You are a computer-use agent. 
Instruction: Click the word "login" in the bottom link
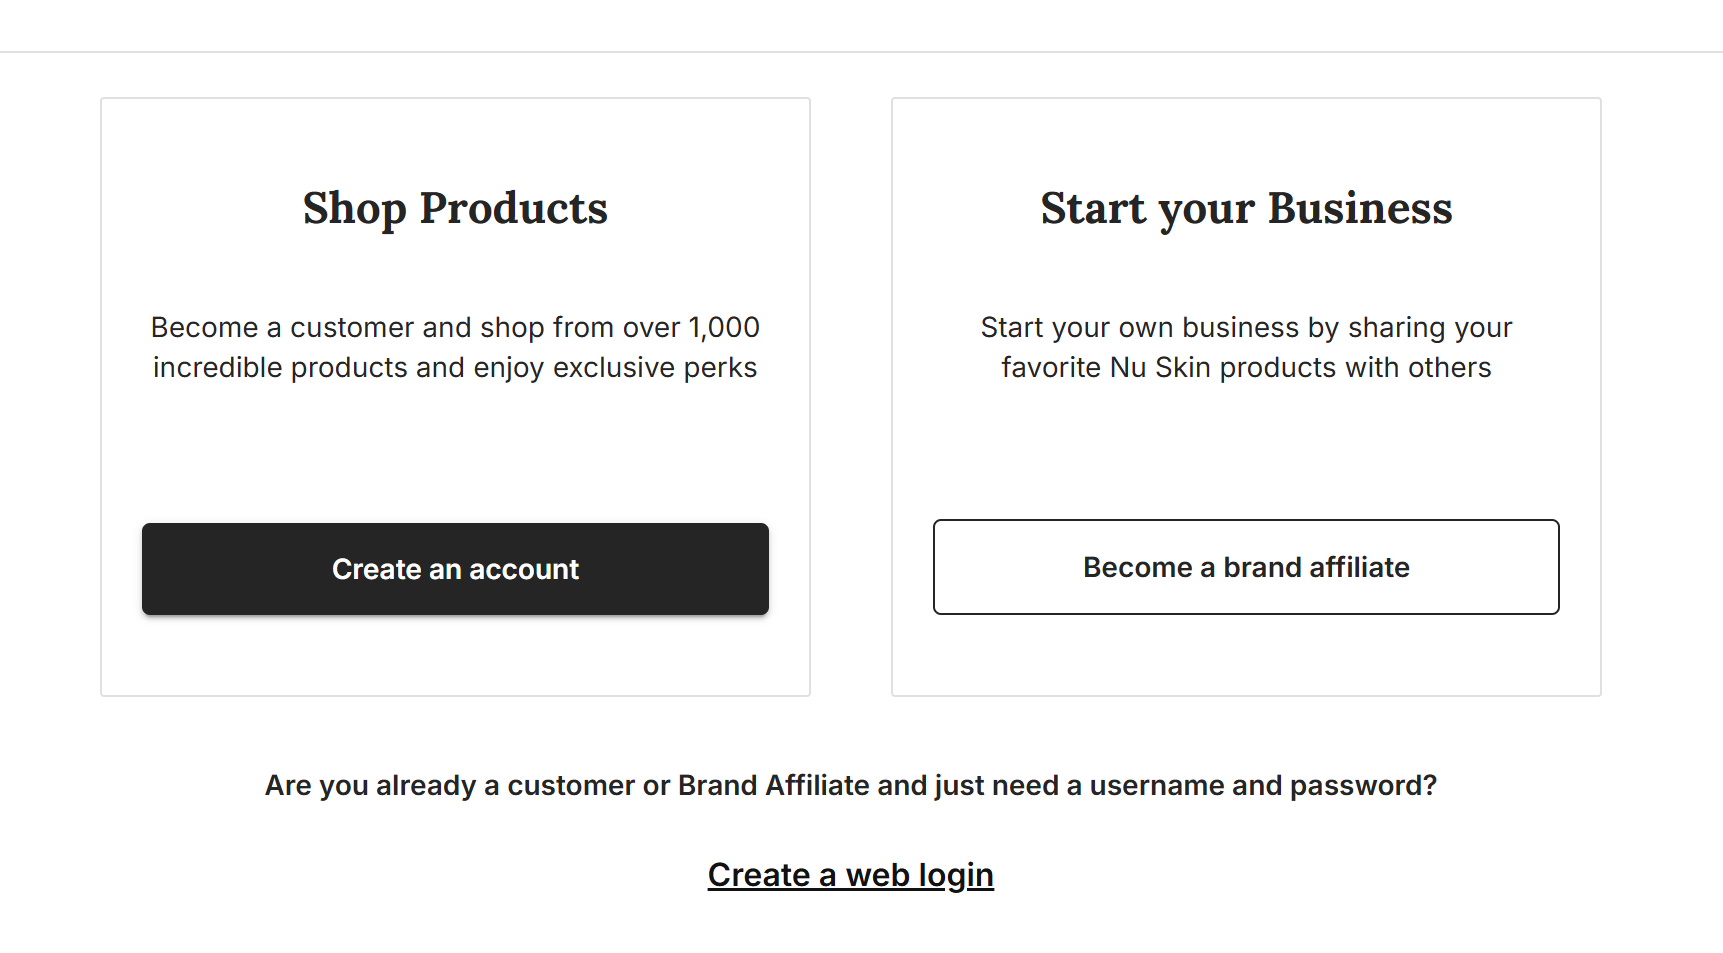(956, 875)
